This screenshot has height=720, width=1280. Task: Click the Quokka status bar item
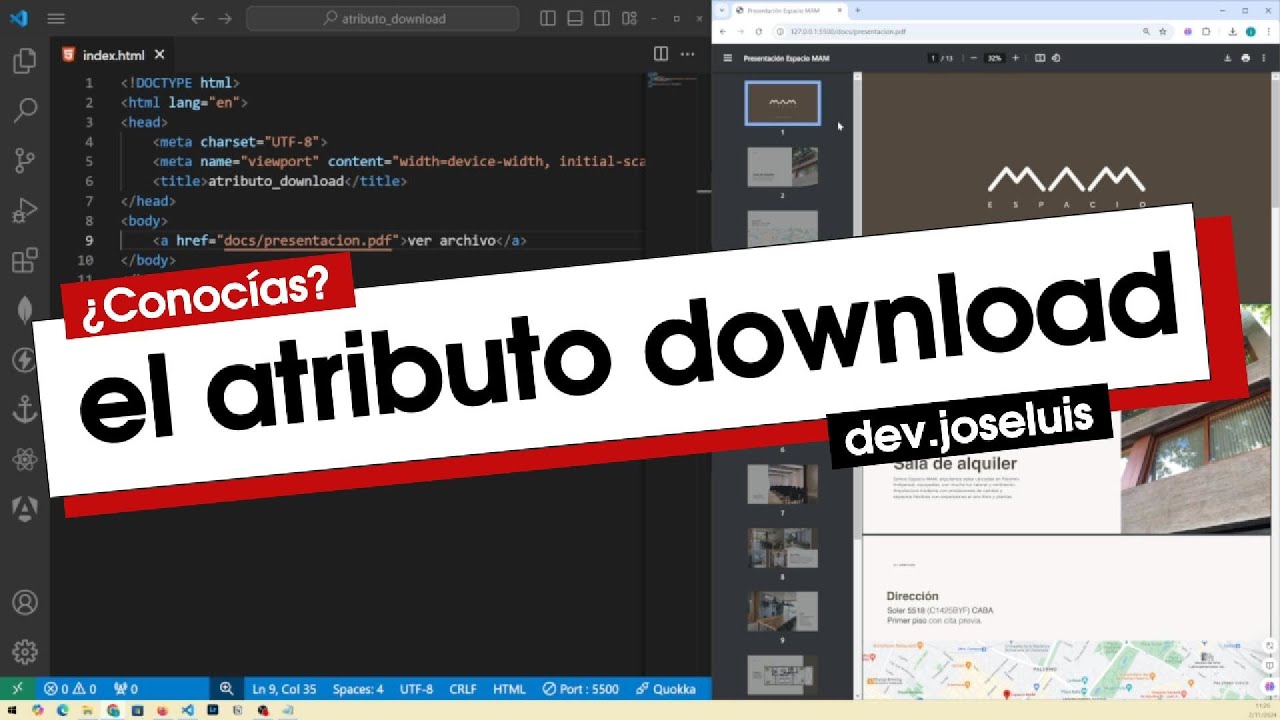pyautogui.click(x=666, y=689)
